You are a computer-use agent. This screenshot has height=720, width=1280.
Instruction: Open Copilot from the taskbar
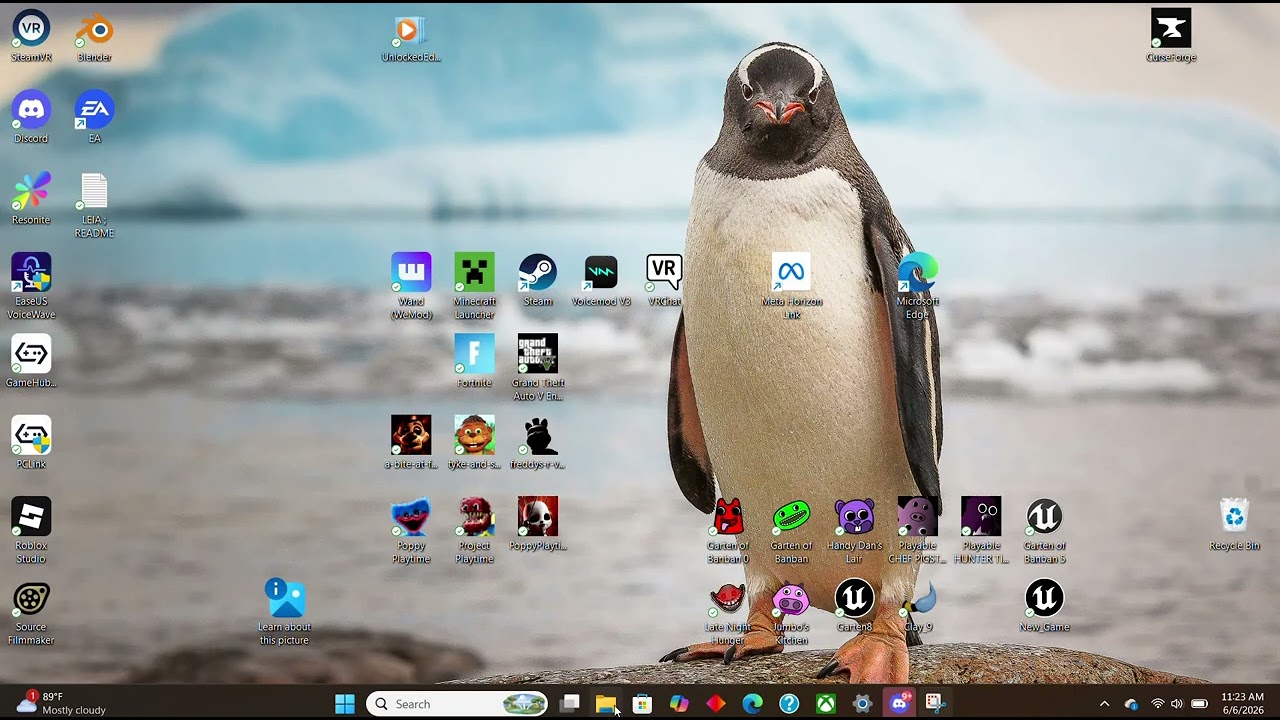pos(679,704)
